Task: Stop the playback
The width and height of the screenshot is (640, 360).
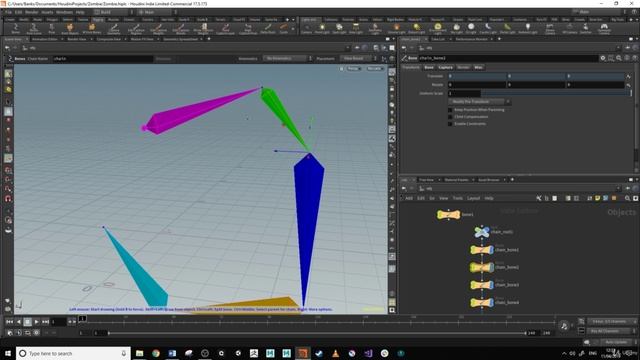Action: pos(27,322)
